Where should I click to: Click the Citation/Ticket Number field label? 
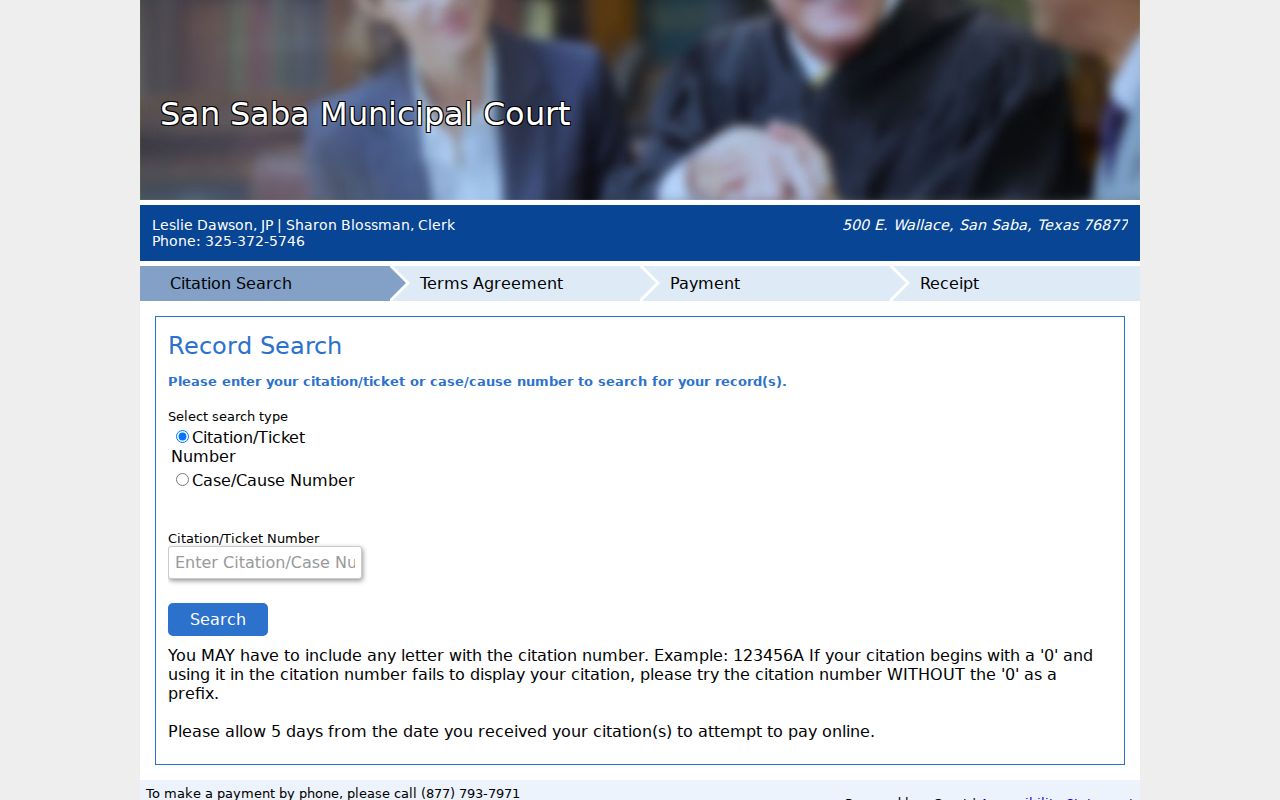(x=244, y=538)
